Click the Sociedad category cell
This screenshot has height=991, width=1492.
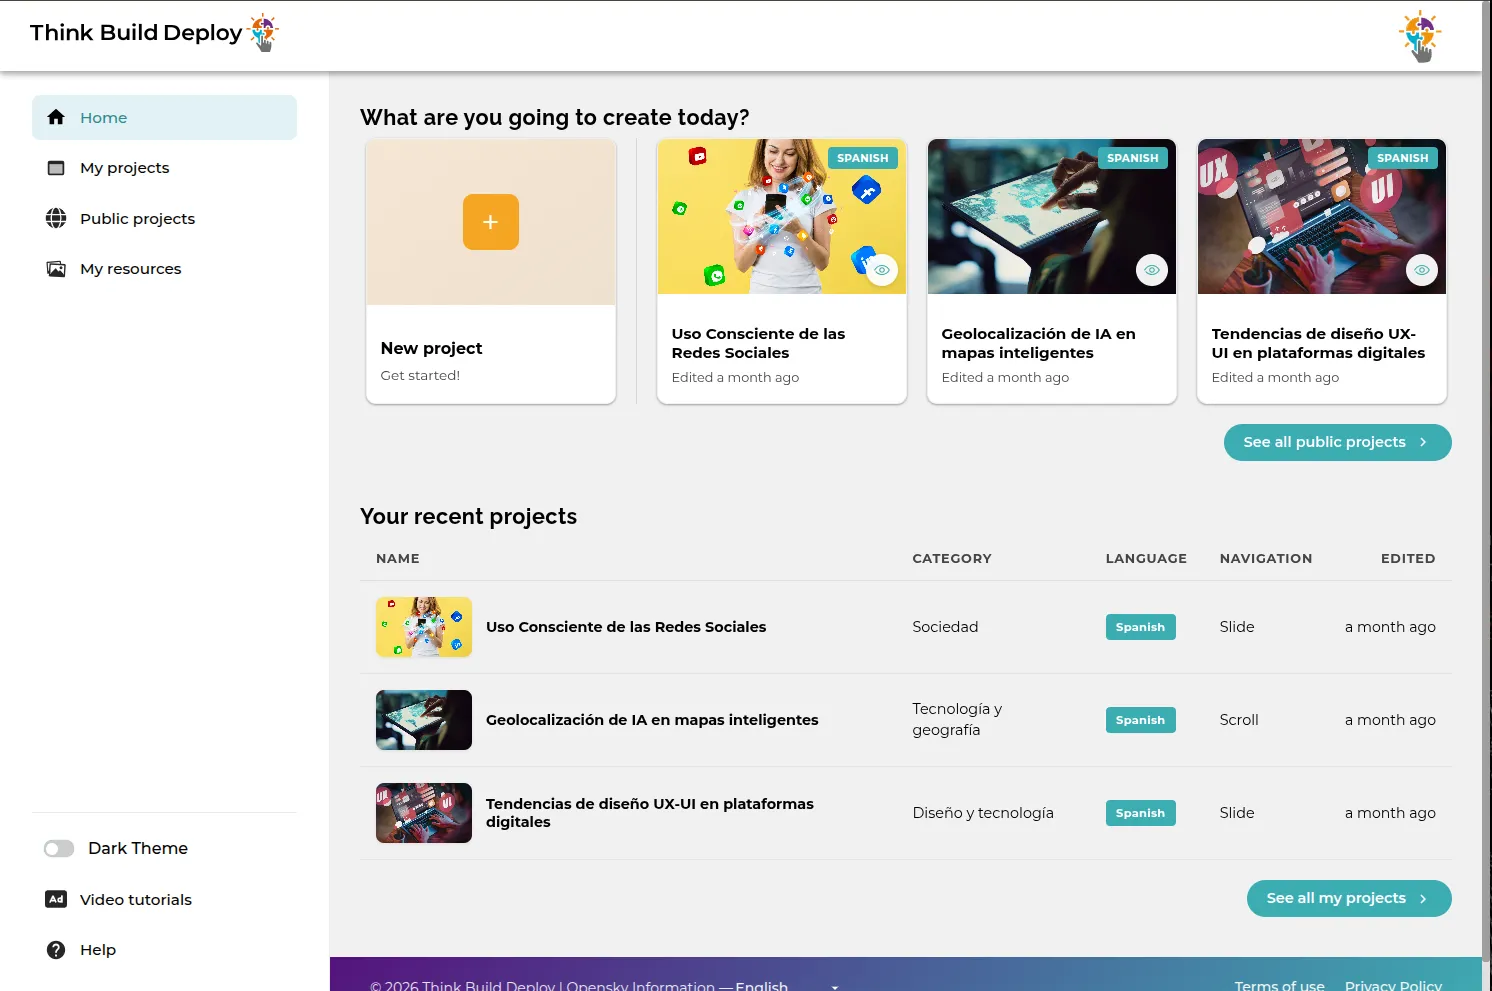(x=945, y=627)
